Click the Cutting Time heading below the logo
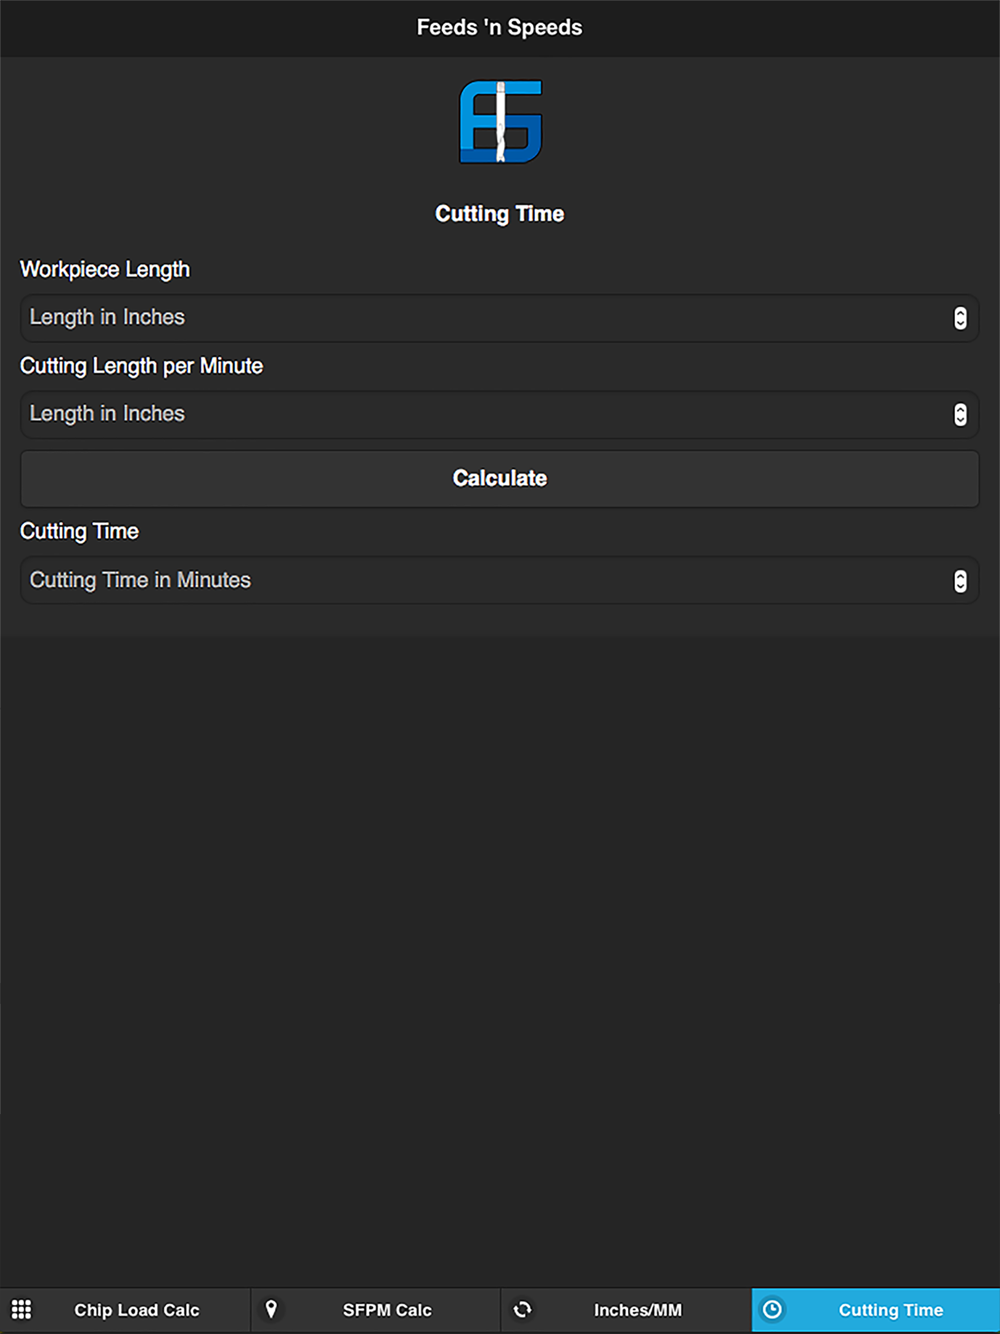This screenshot has height=1334, width=1000. tap(499, 214)
